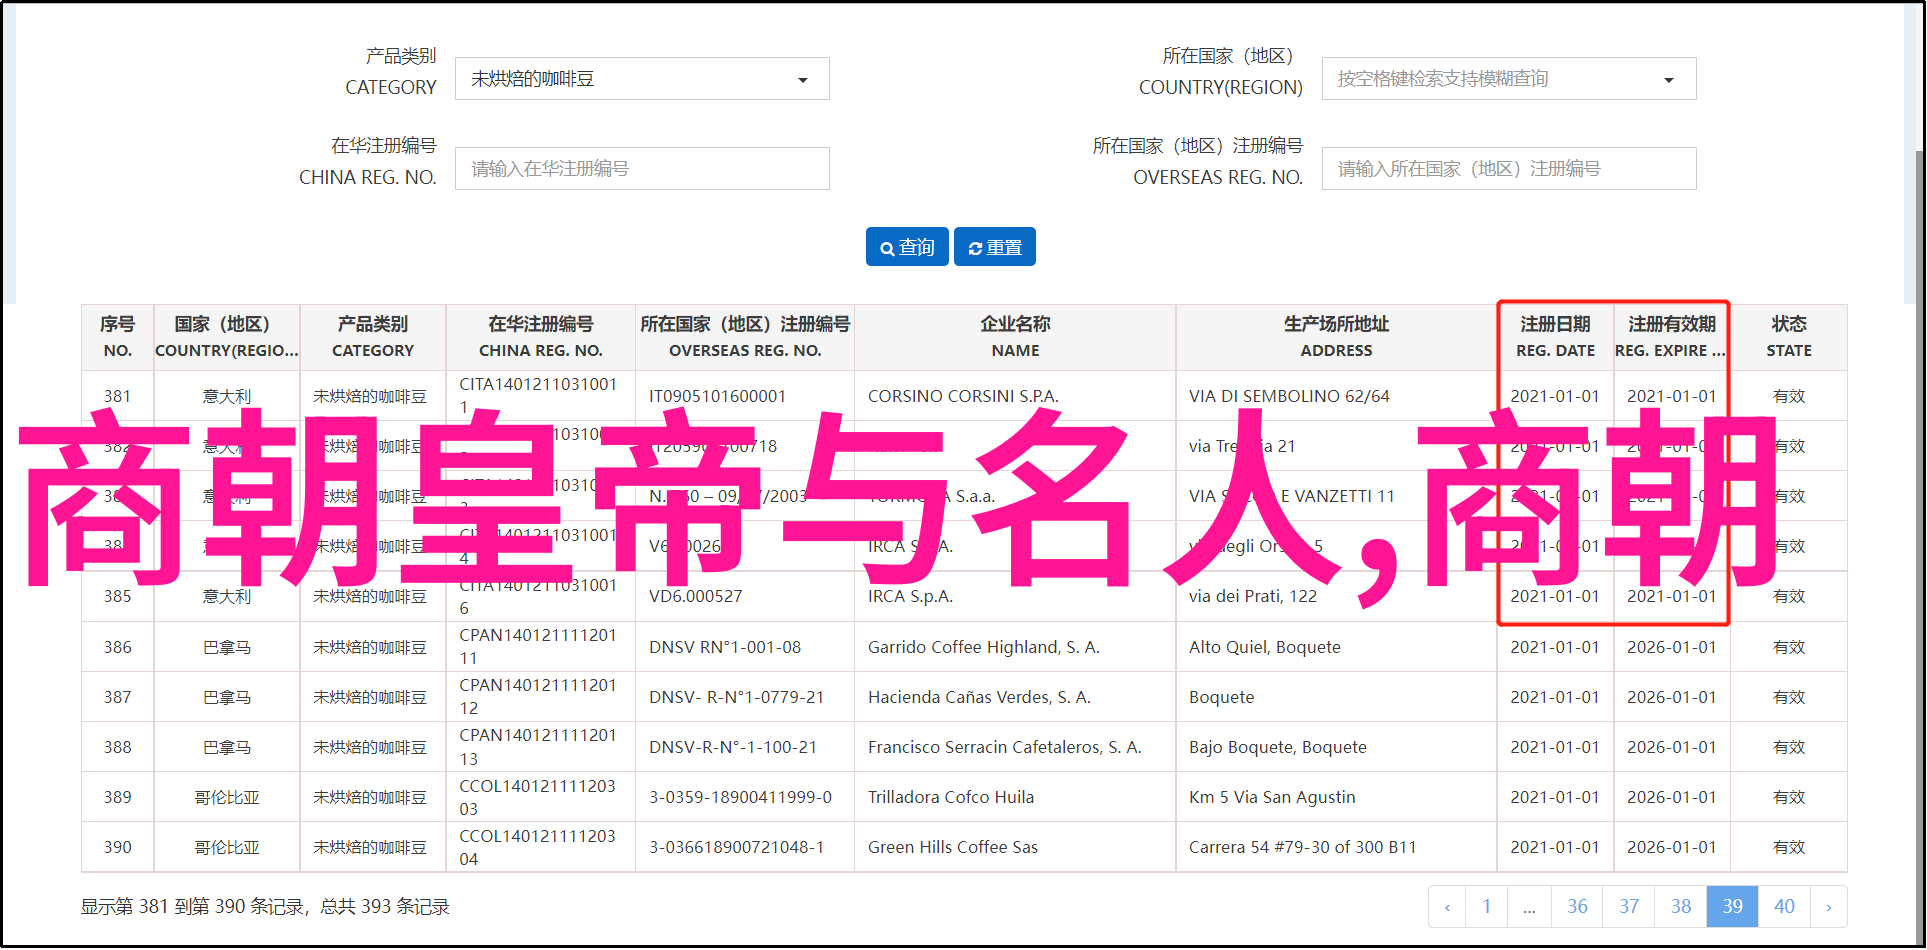Screen dimensions: 1927x950
Task: Focus the overseas registration number field
Action: pyautogui.click(x=1509, y=169)
